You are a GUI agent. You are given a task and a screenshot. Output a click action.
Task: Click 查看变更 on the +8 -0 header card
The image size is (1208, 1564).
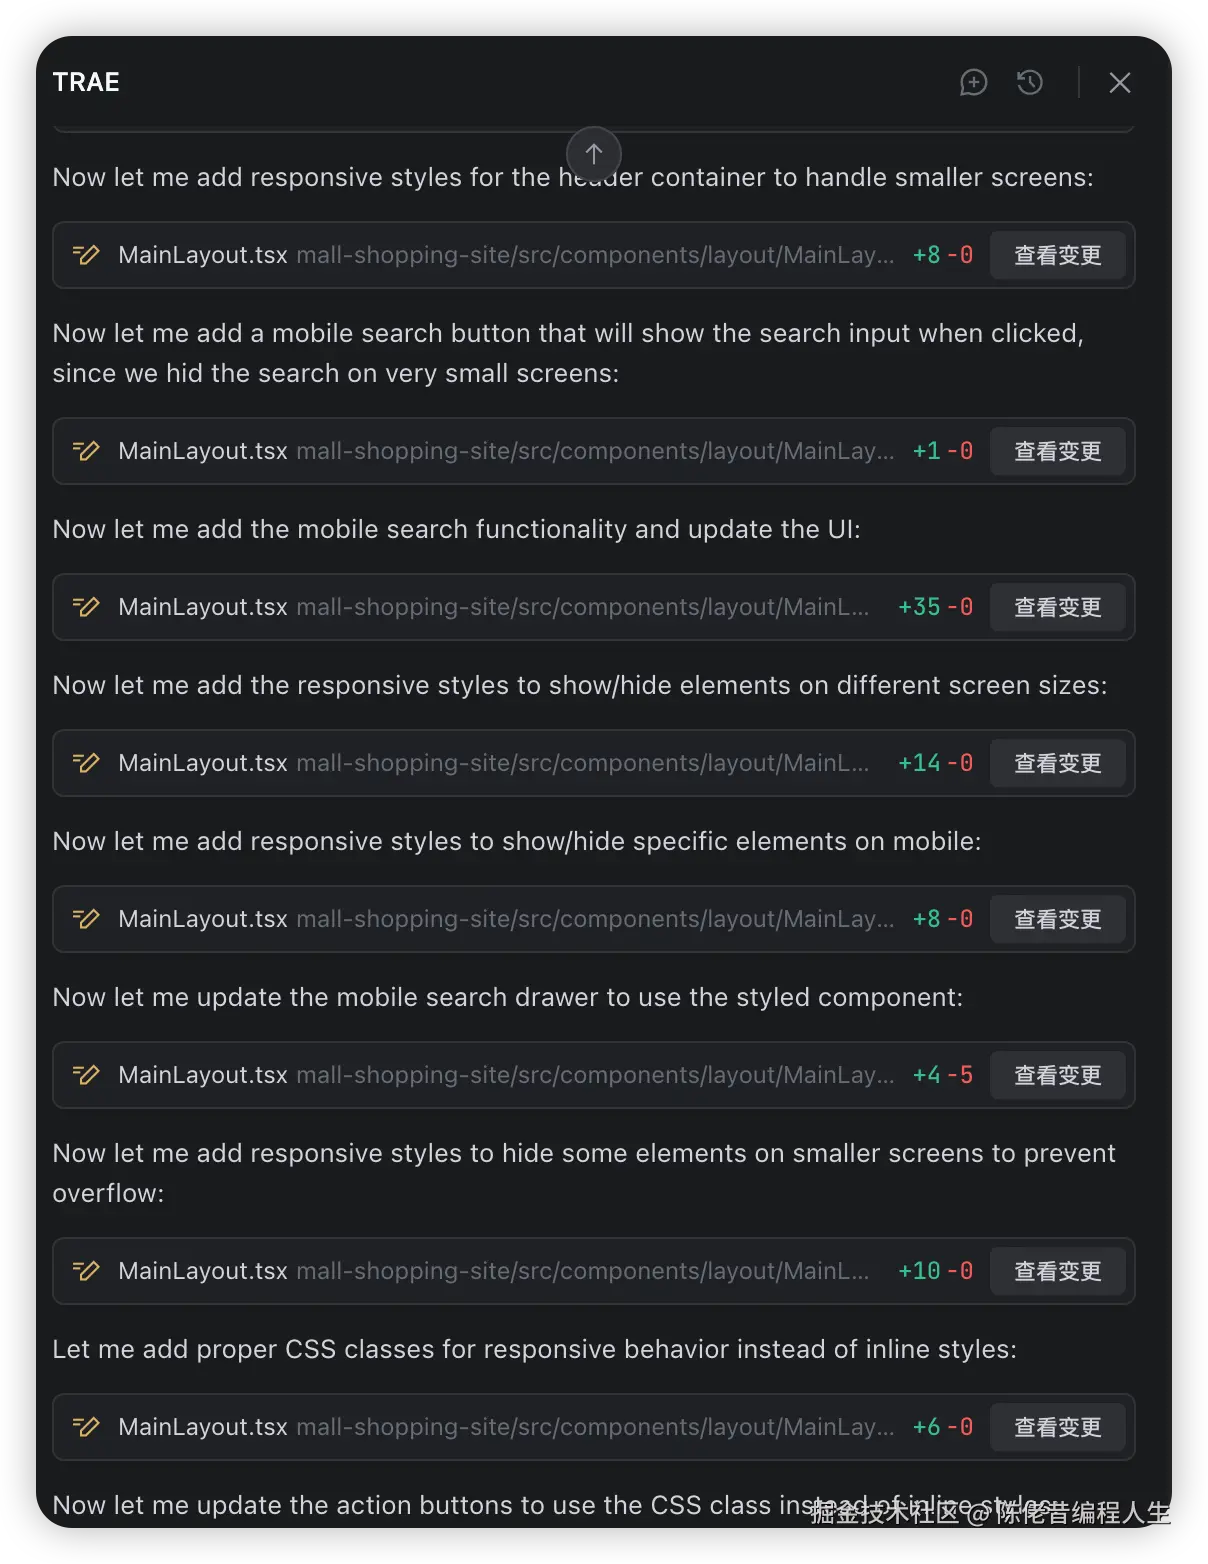coord(1058,255)
